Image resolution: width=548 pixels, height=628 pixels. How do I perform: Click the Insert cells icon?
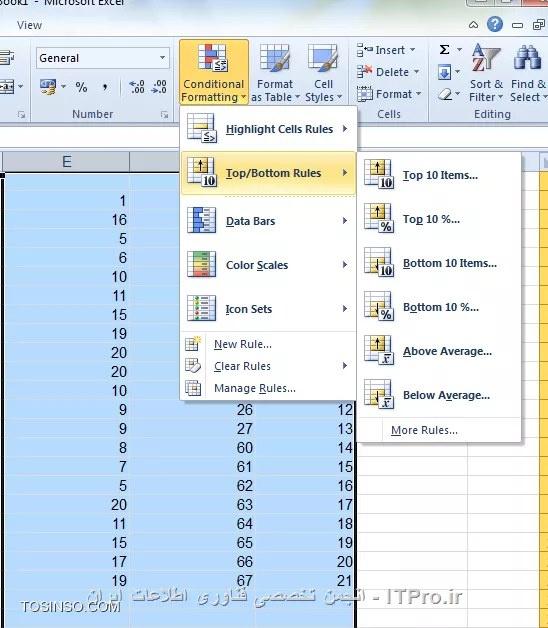364,50
